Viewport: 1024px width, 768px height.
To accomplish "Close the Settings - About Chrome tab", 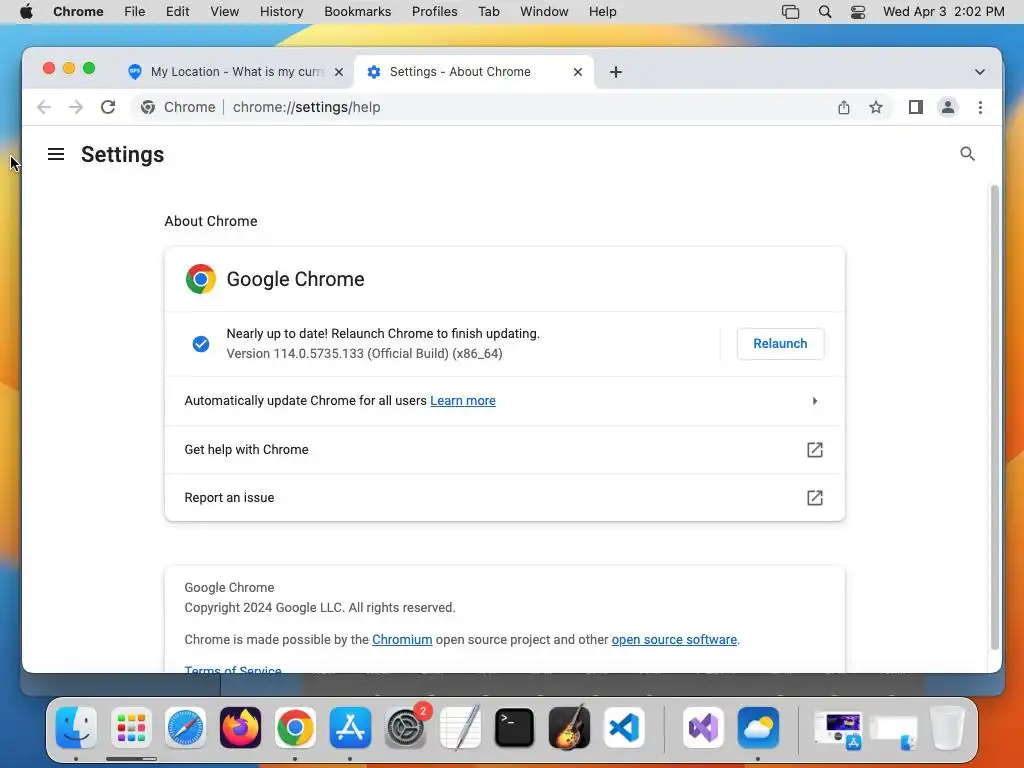I will click(x=577, y=72).
